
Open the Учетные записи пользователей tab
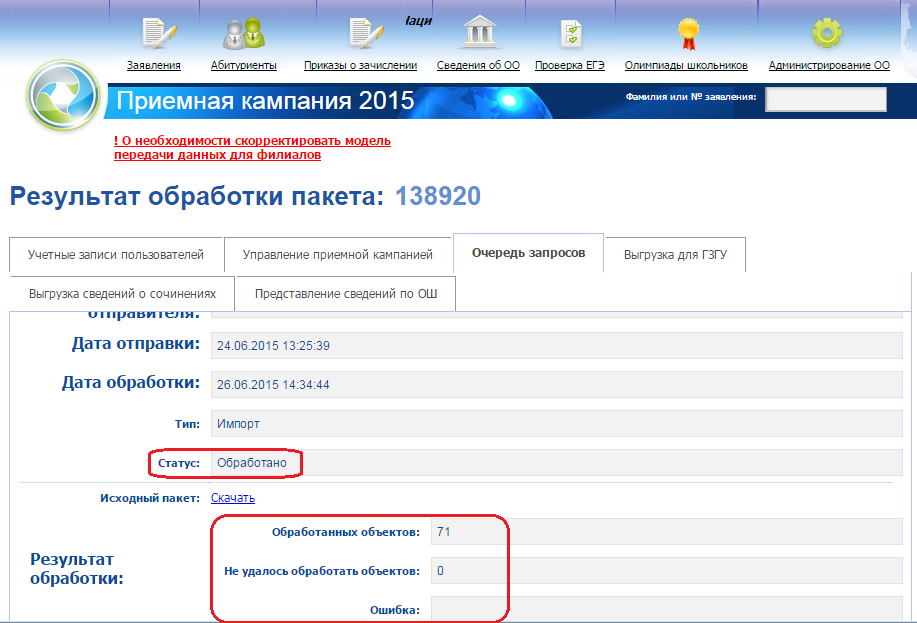pyautogui.click(x=115, y=255)
